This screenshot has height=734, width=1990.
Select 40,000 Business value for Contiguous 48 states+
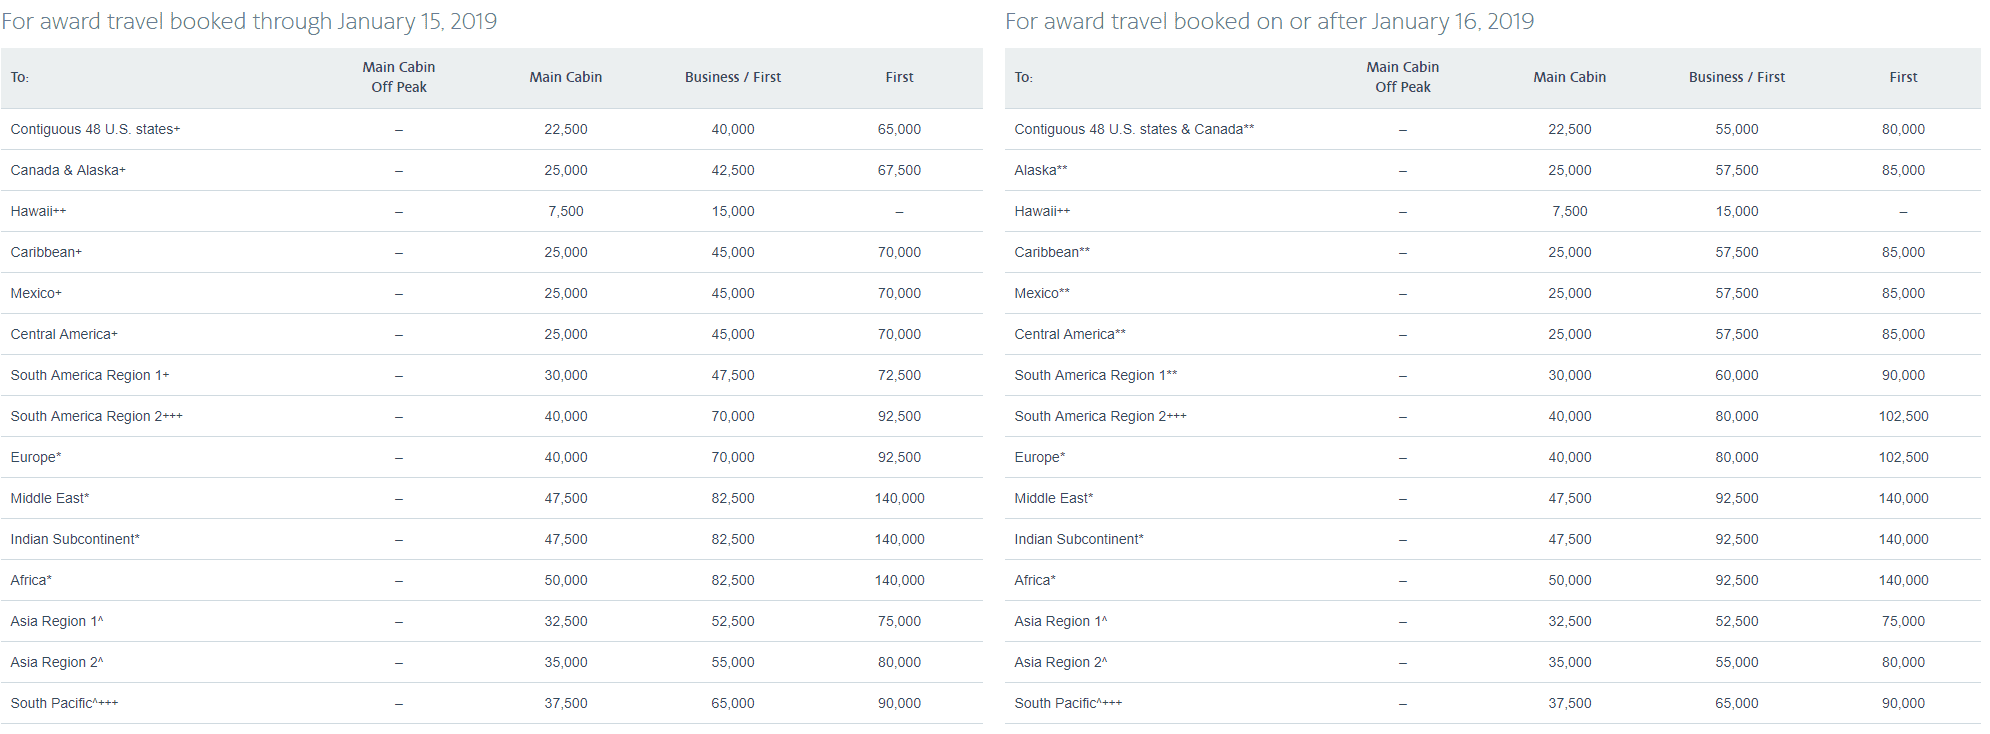733,129
